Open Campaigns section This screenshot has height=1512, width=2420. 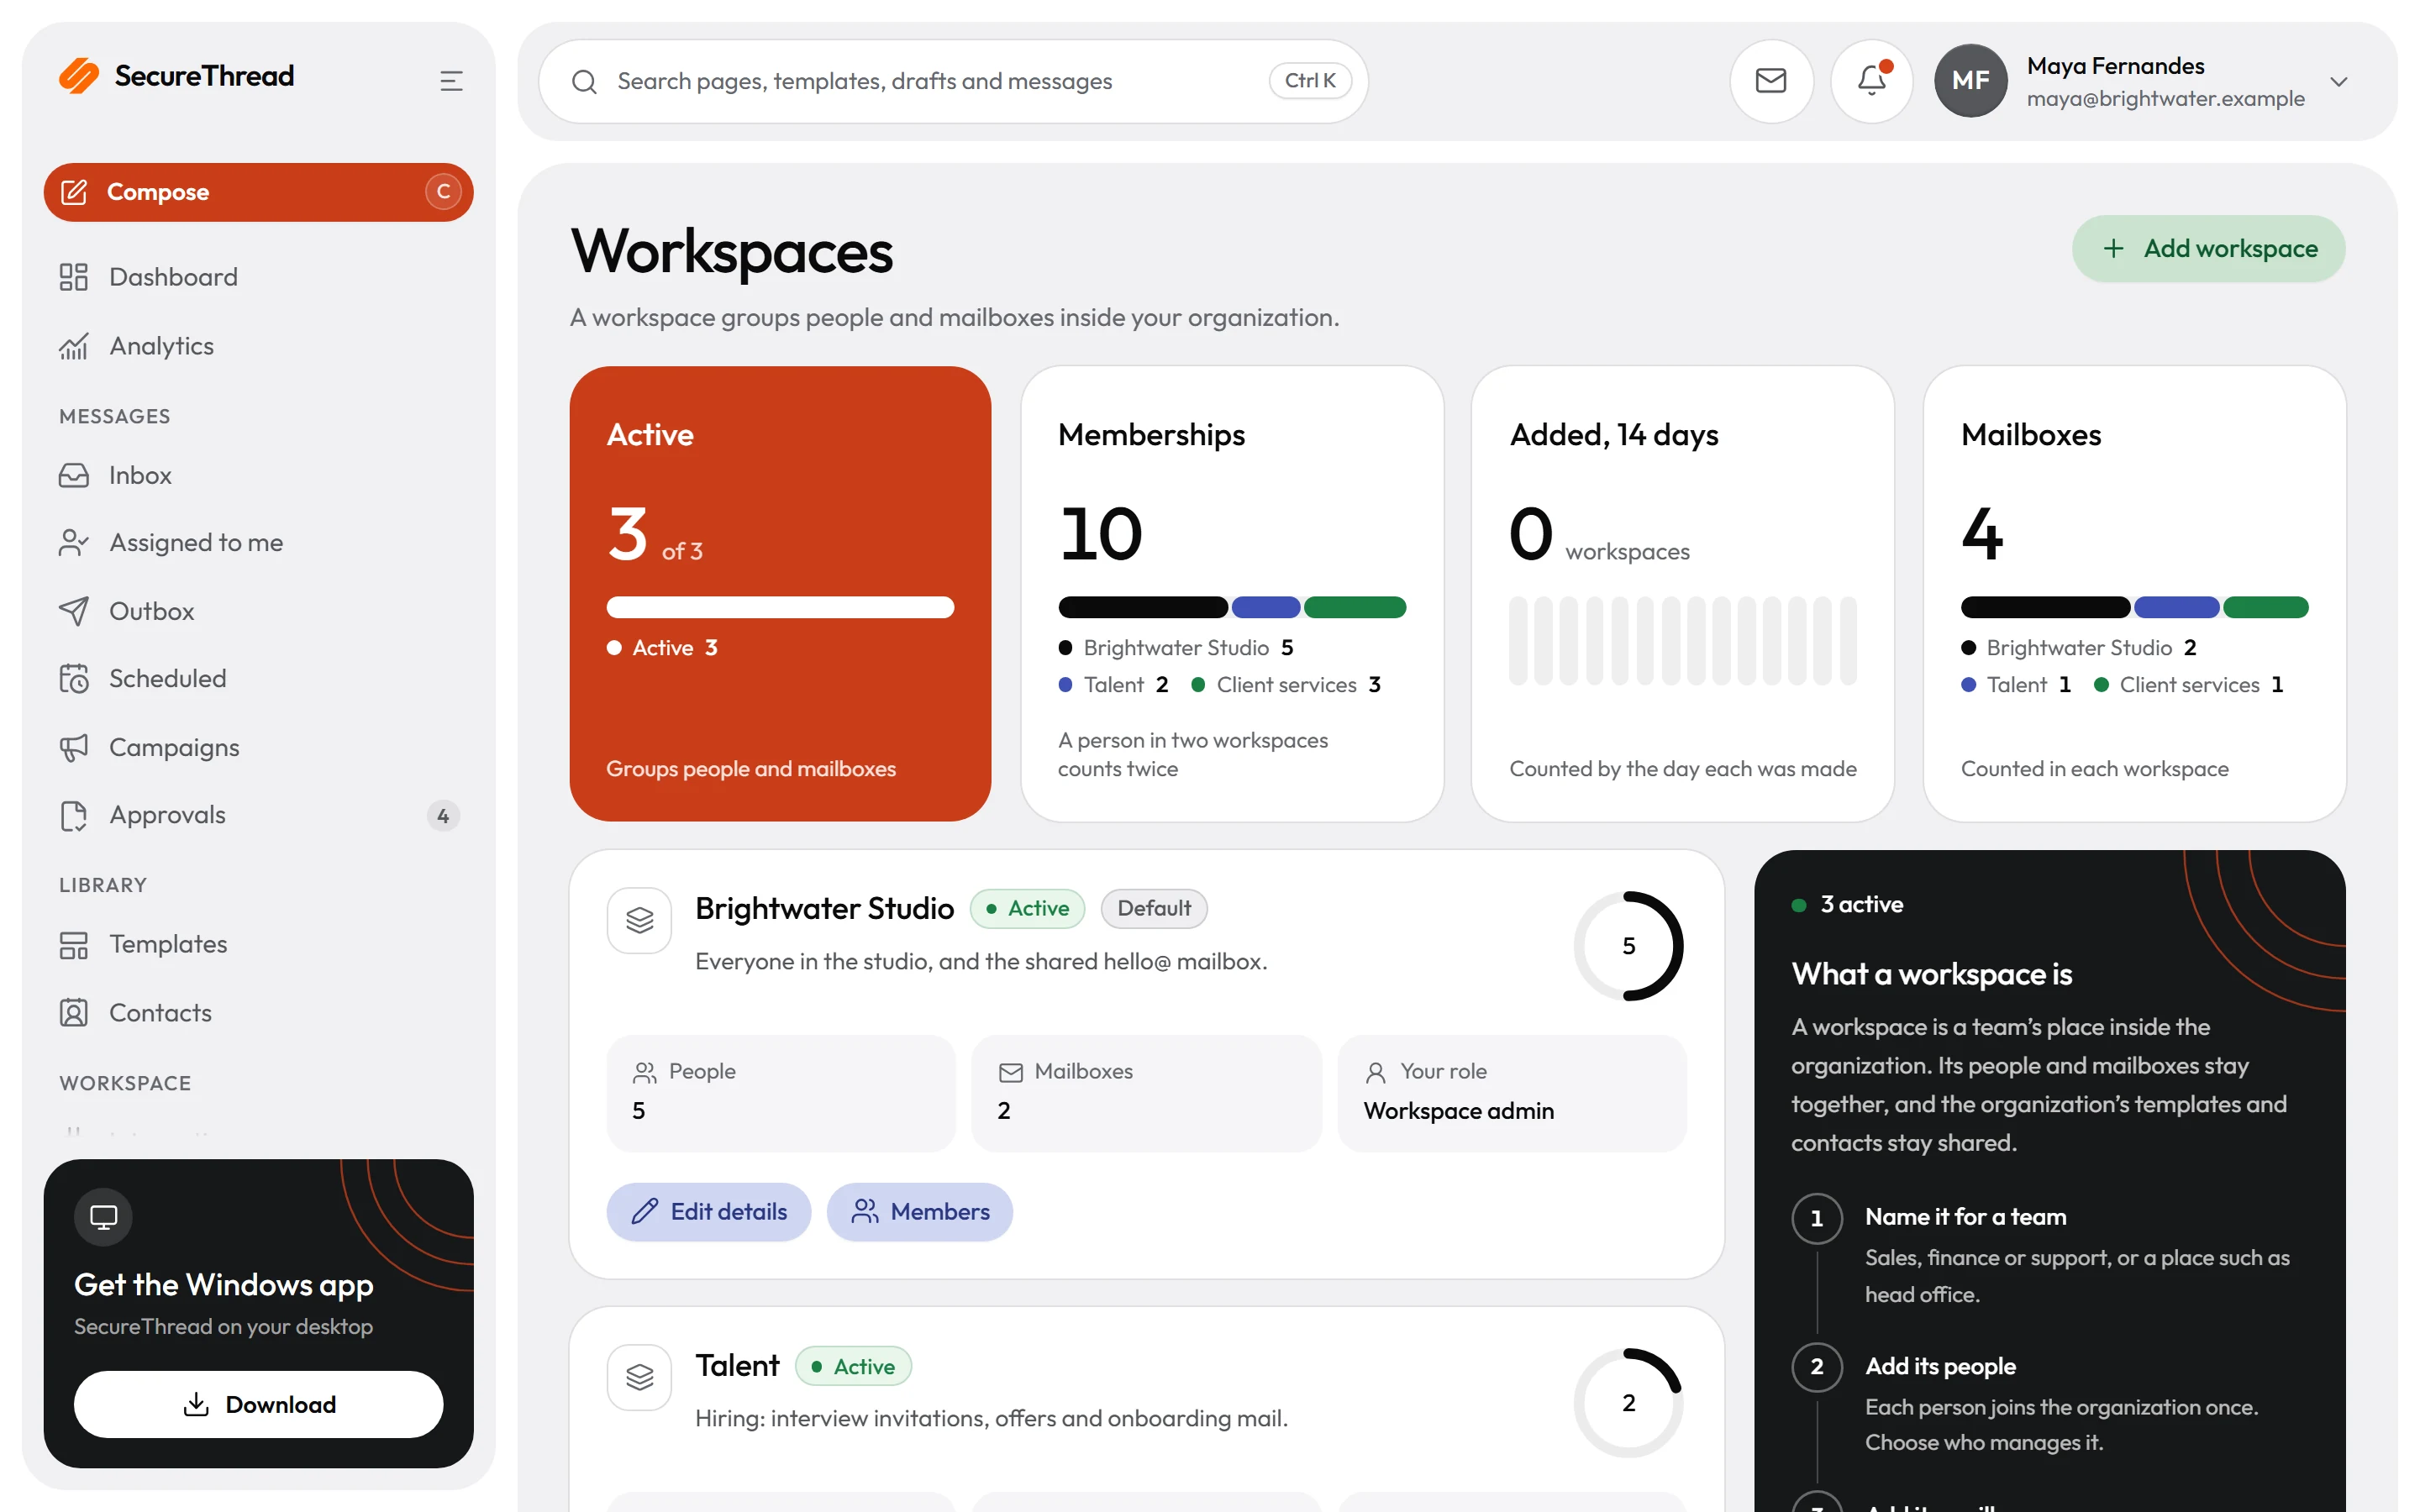pyautogui.click(x=258, y=747)
